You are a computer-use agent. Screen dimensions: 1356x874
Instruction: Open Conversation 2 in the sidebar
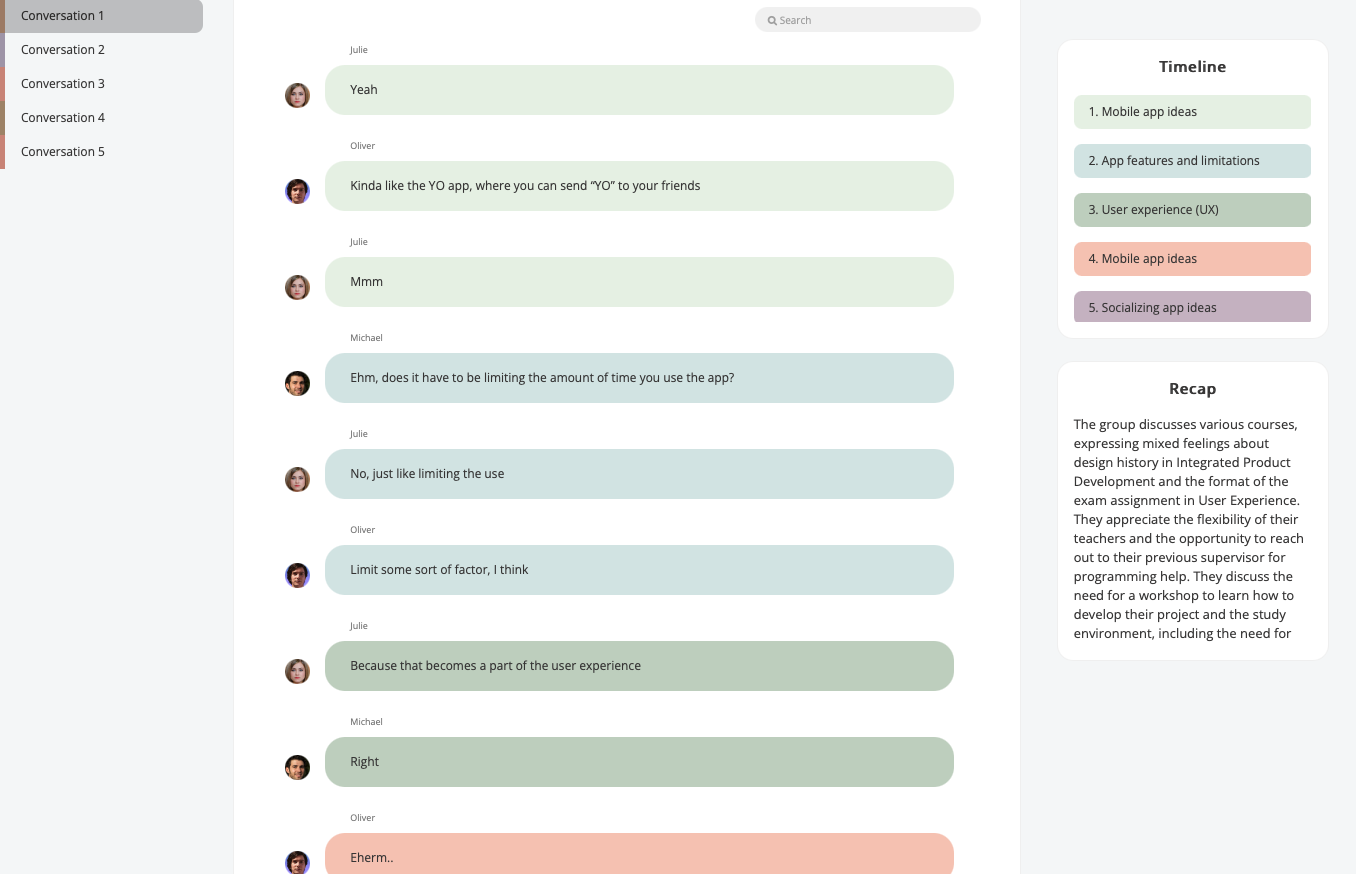63,50
